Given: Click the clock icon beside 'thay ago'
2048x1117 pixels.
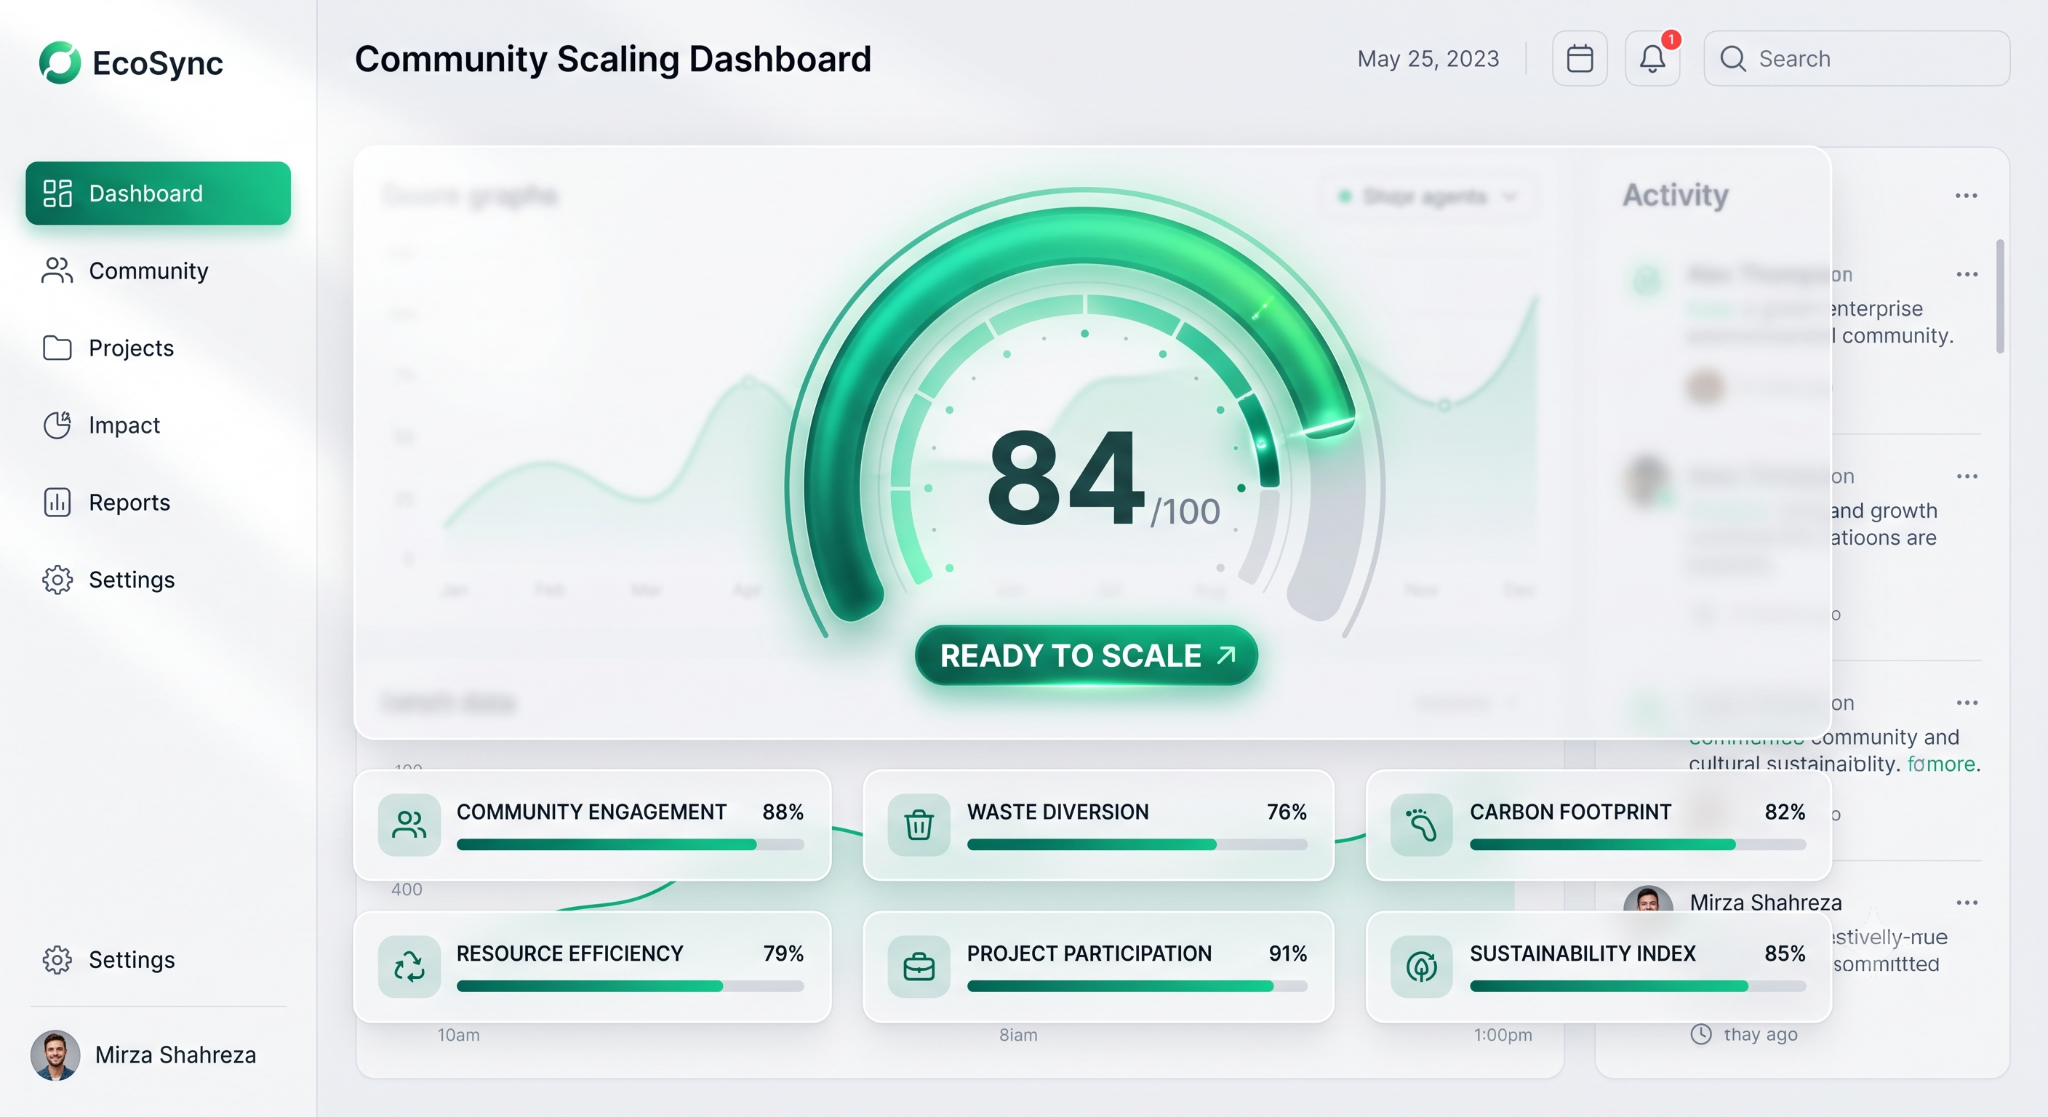Looking at the screenshot, I should pos(1701,1034).
